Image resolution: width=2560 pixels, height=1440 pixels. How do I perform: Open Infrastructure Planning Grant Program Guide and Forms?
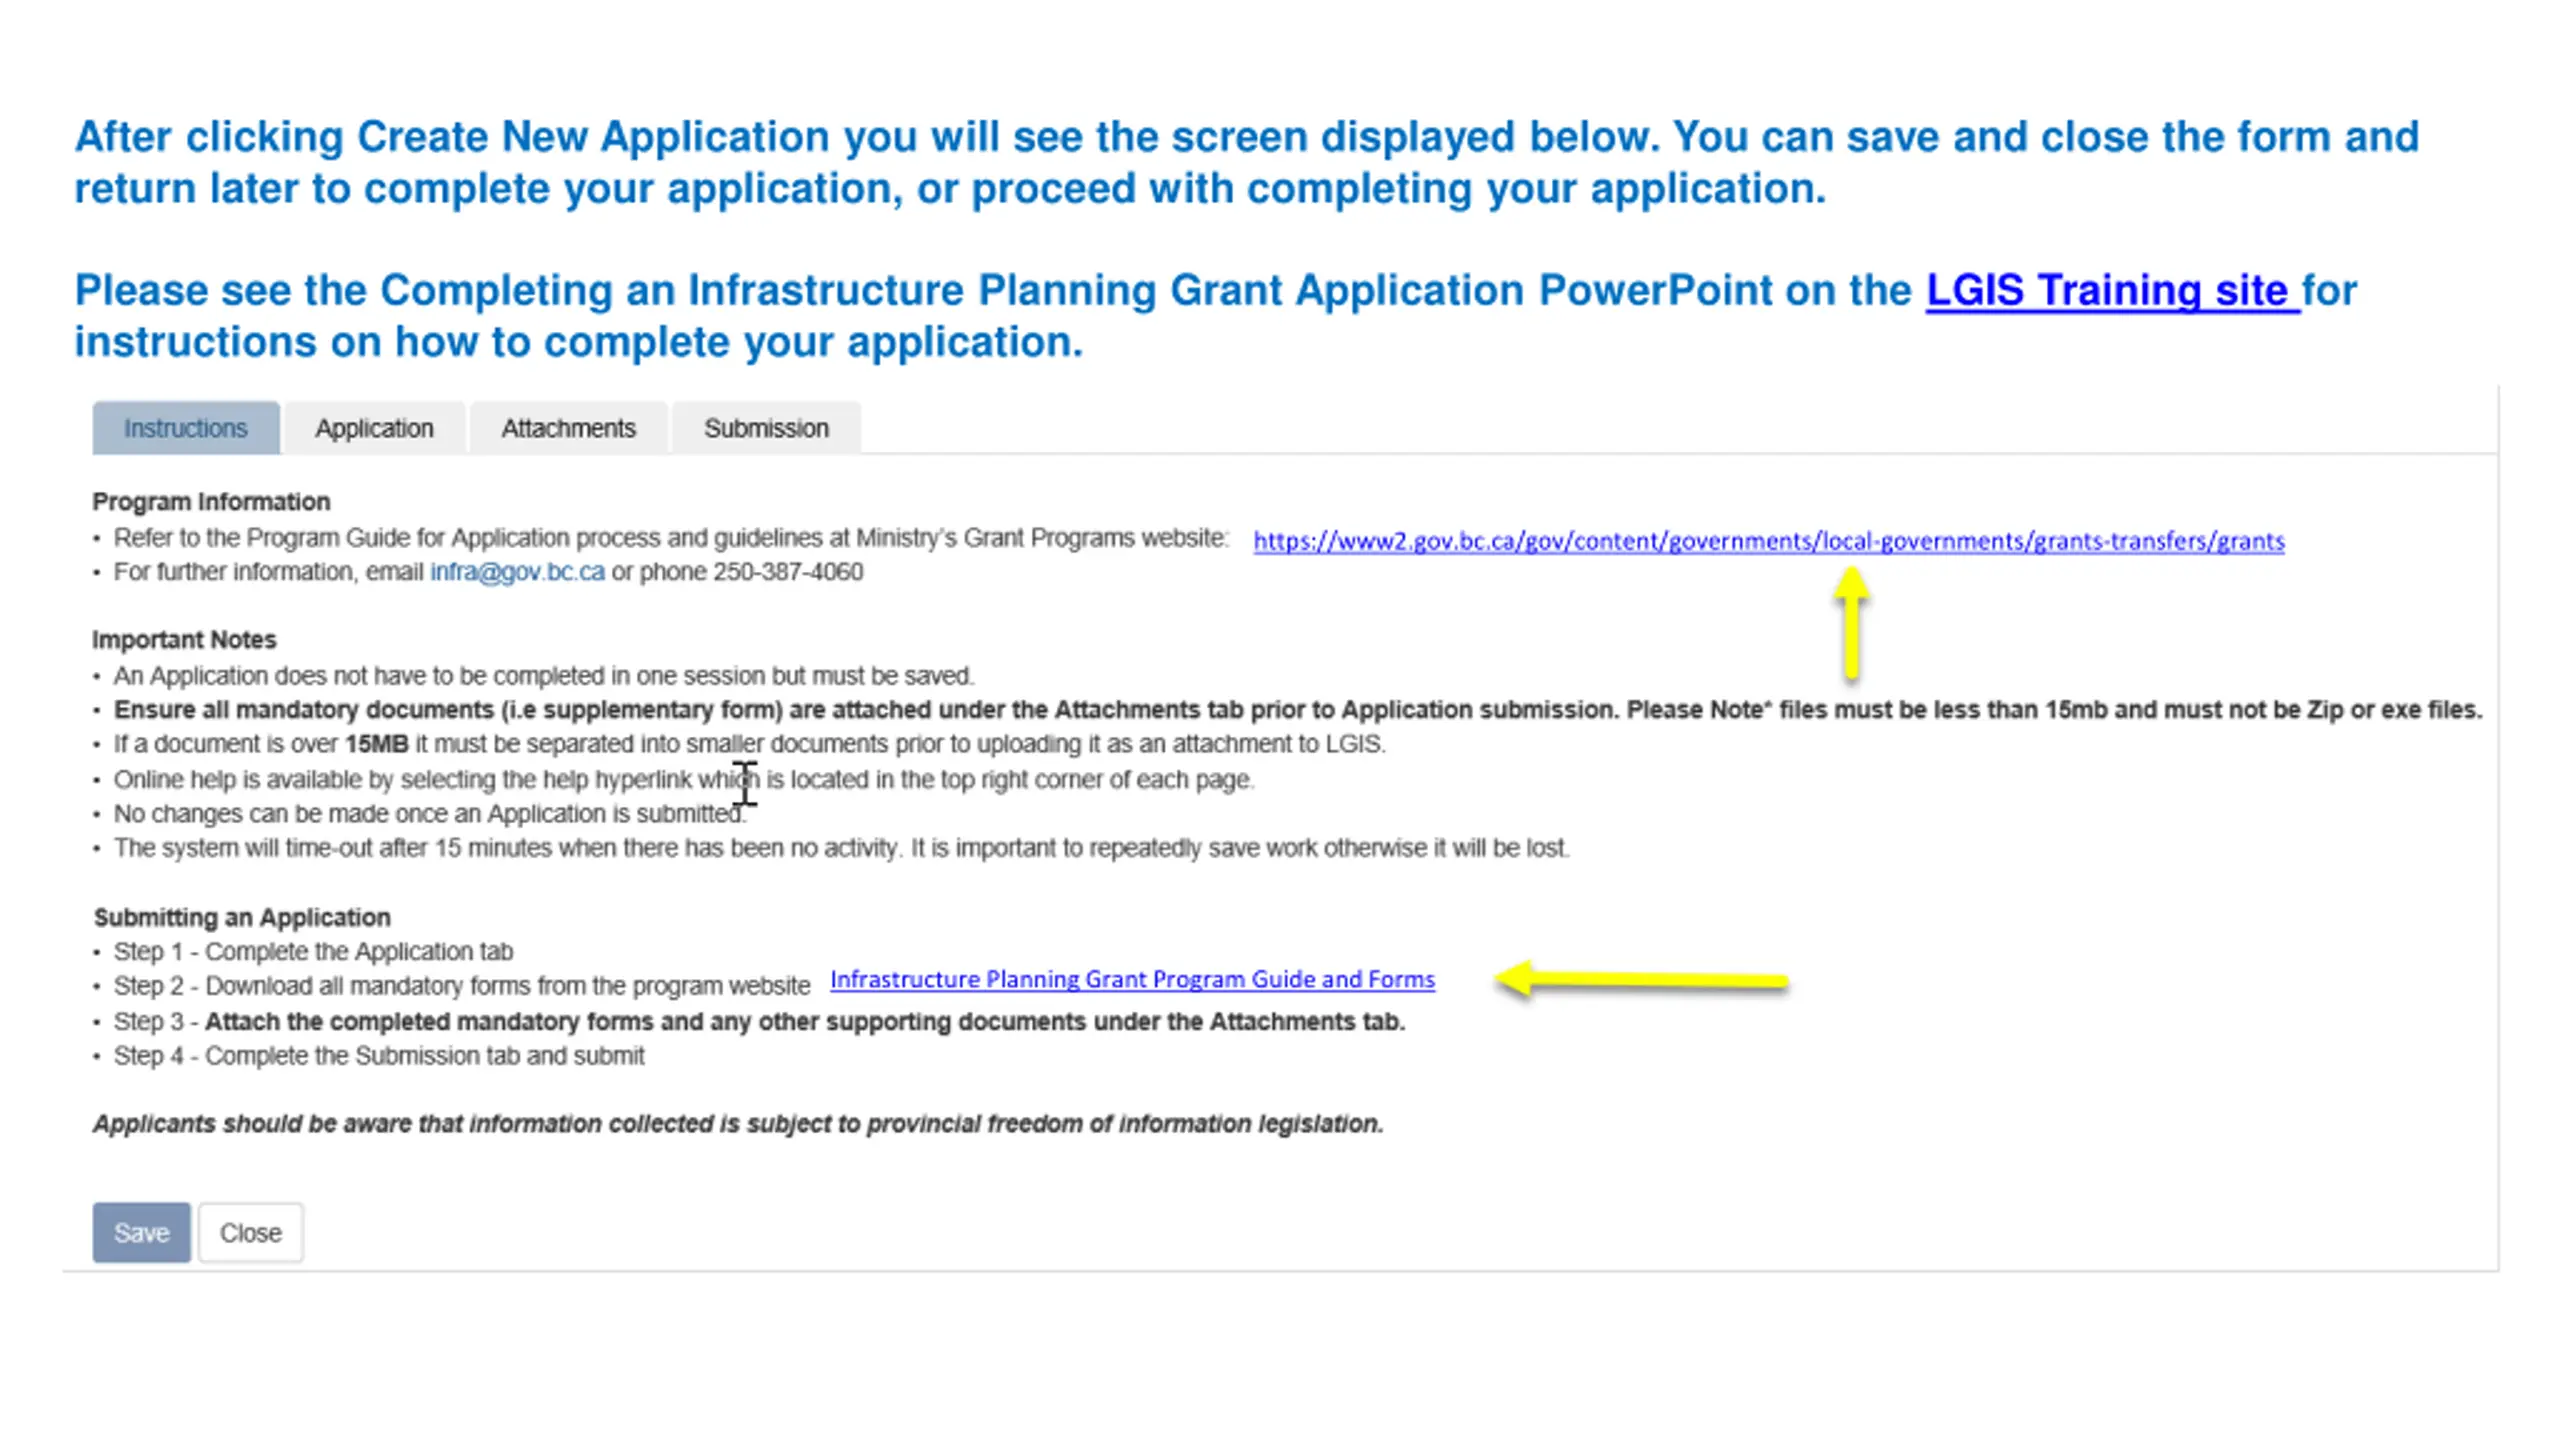pyautogui.click(x=1132, y=979)
